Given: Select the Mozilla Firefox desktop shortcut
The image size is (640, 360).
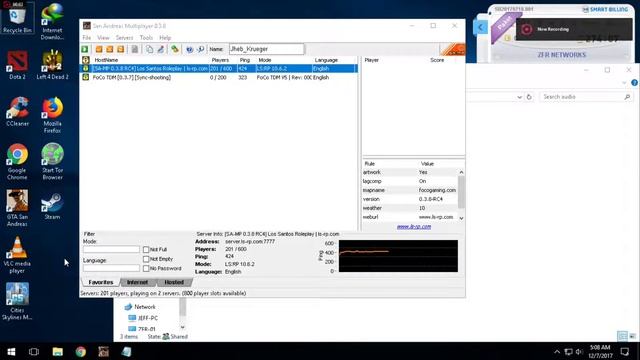Looking at the screenshot, I should tap(52, 115).
